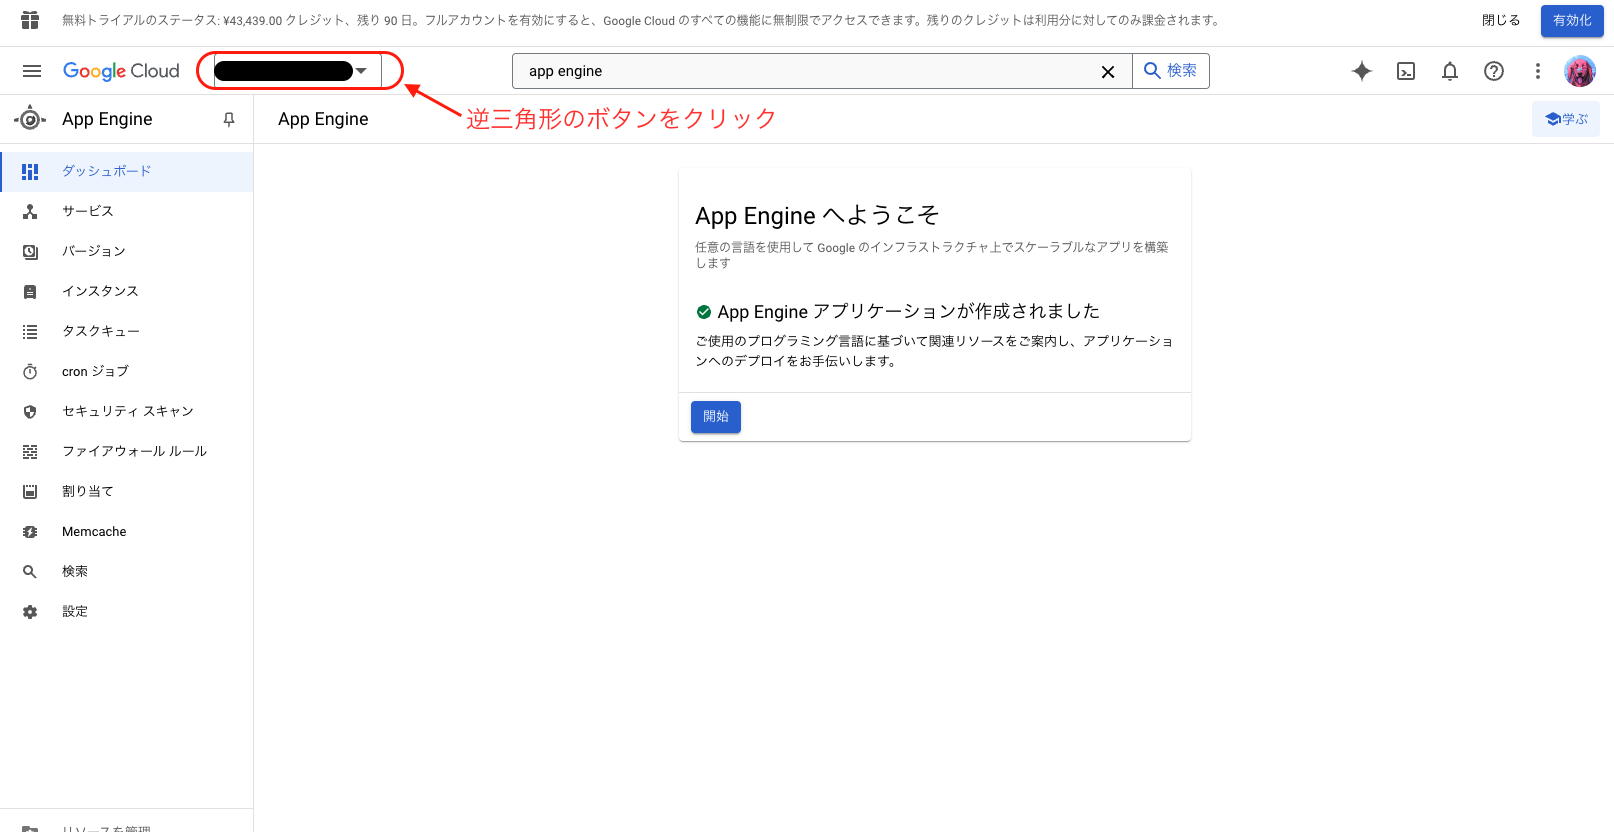Click the free trial gift icon
Image resolution: width=1614 pixels, height=832 pixels.
(x=30, y=20)
